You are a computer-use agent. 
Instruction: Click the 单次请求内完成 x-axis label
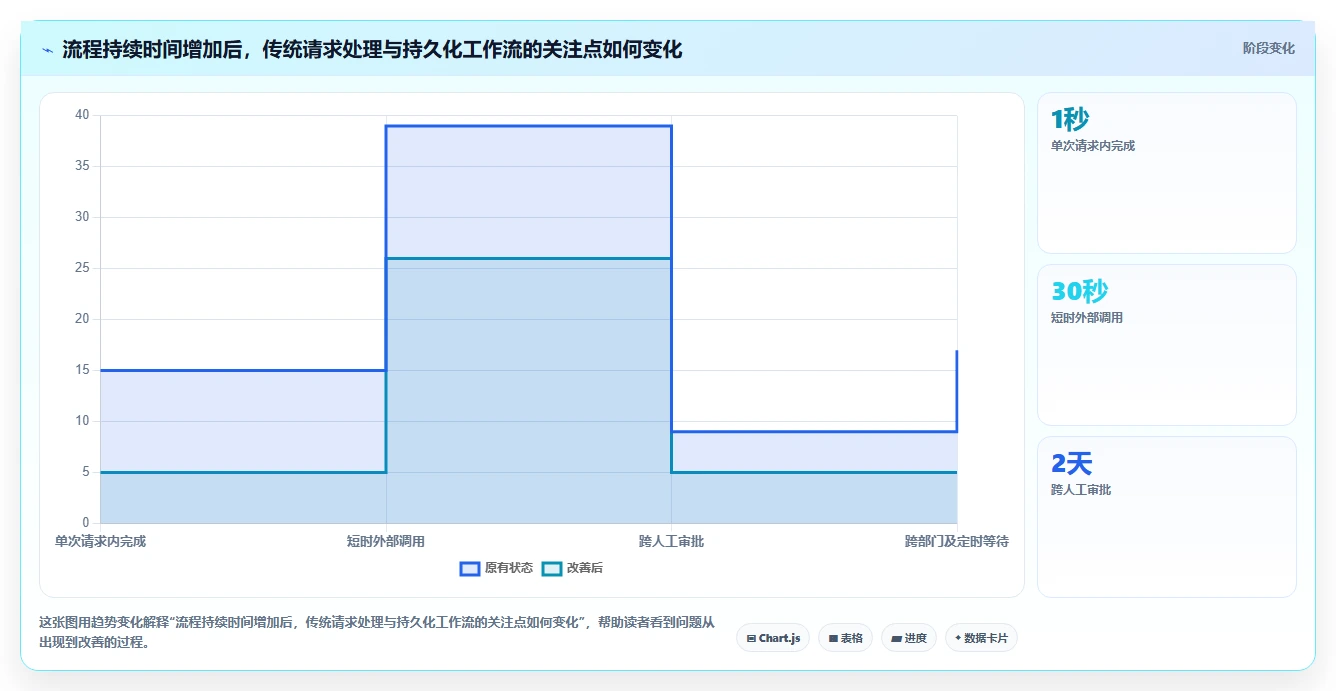[x=100, y=541]
